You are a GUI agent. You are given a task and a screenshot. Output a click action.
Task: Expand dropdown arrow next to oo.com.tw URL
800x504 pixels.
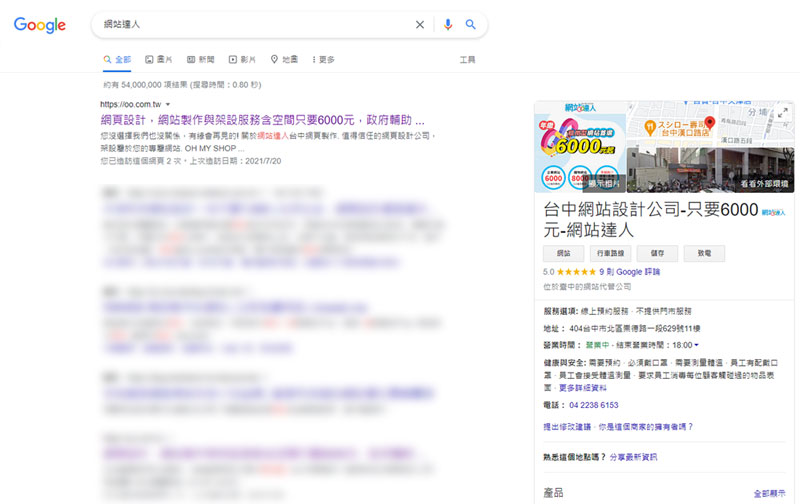[168, 105]
